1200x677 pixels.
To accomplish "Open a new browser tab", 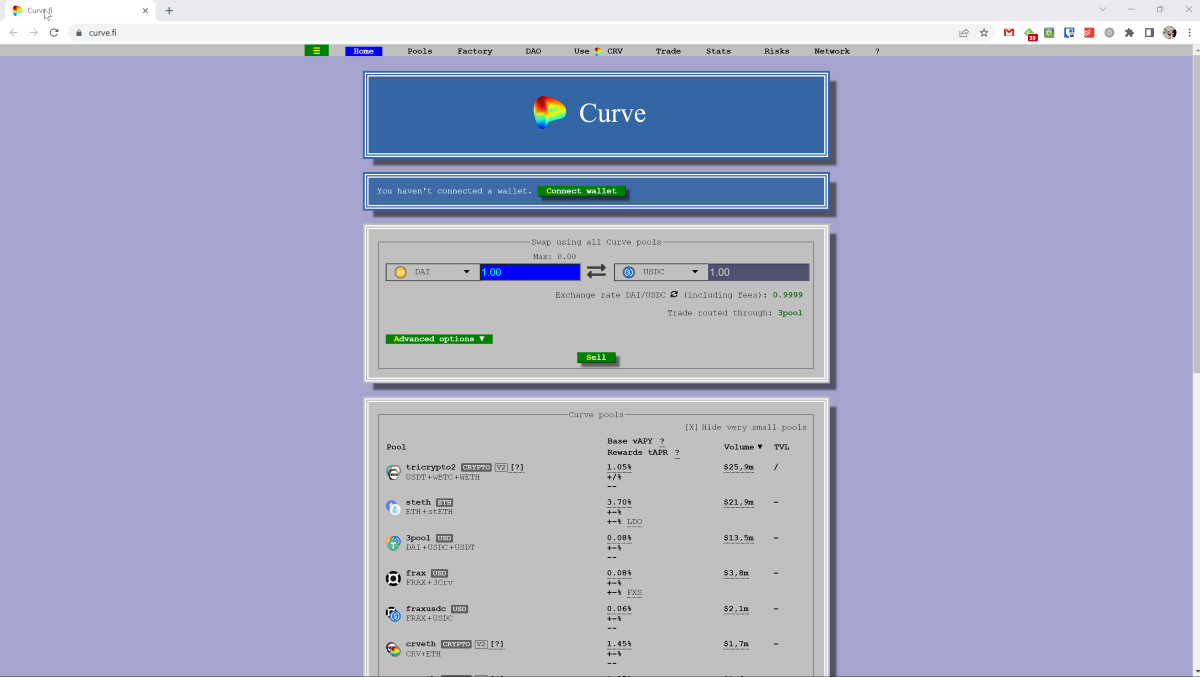I will [169, 10].
